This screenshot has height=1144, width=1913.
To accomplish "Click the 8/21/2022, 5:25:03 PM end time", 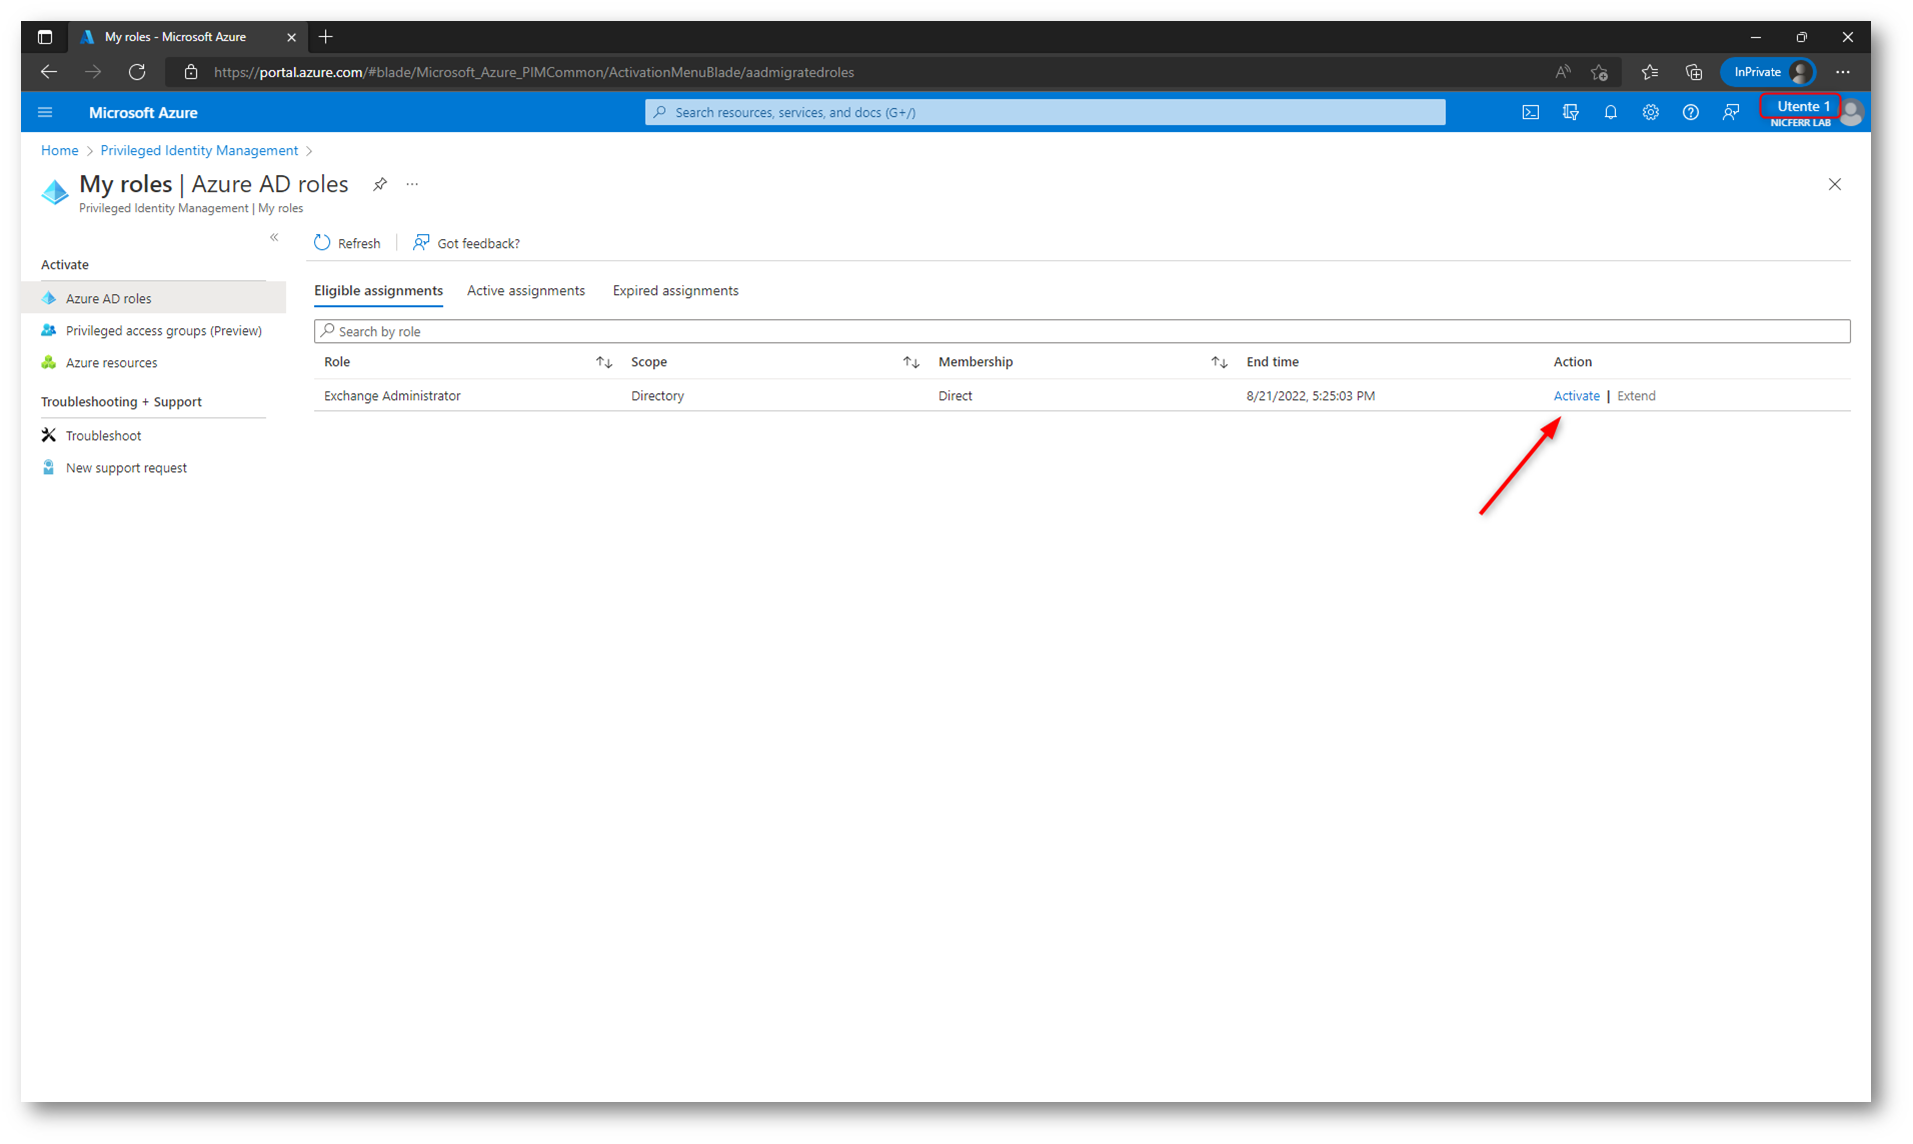I will [1310, 395].
